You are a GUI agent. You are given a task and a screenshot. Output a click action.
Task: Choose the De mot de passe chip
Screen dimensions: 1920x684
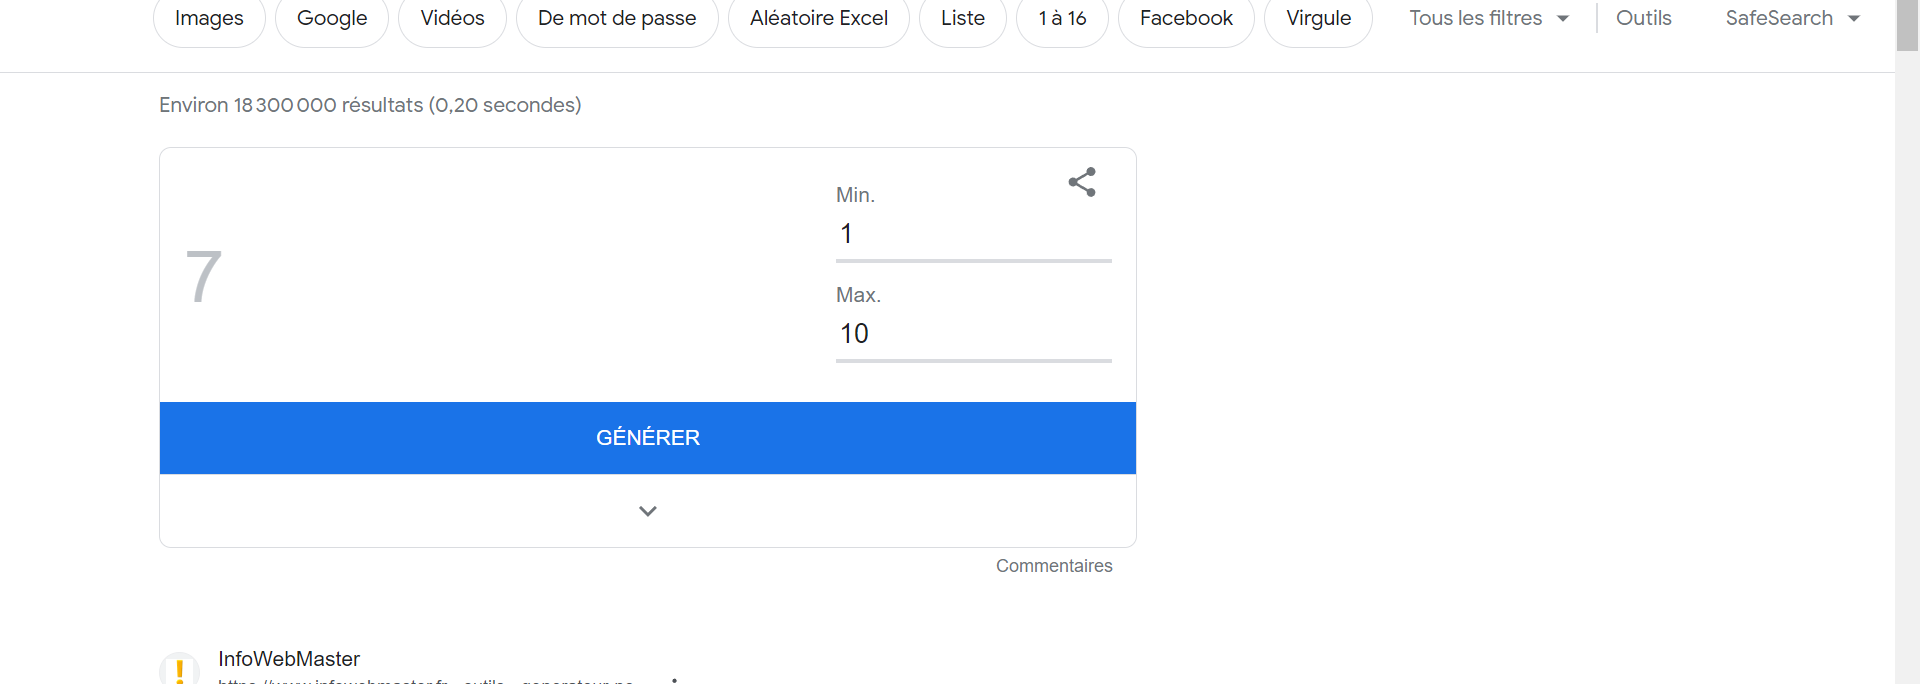617,19
